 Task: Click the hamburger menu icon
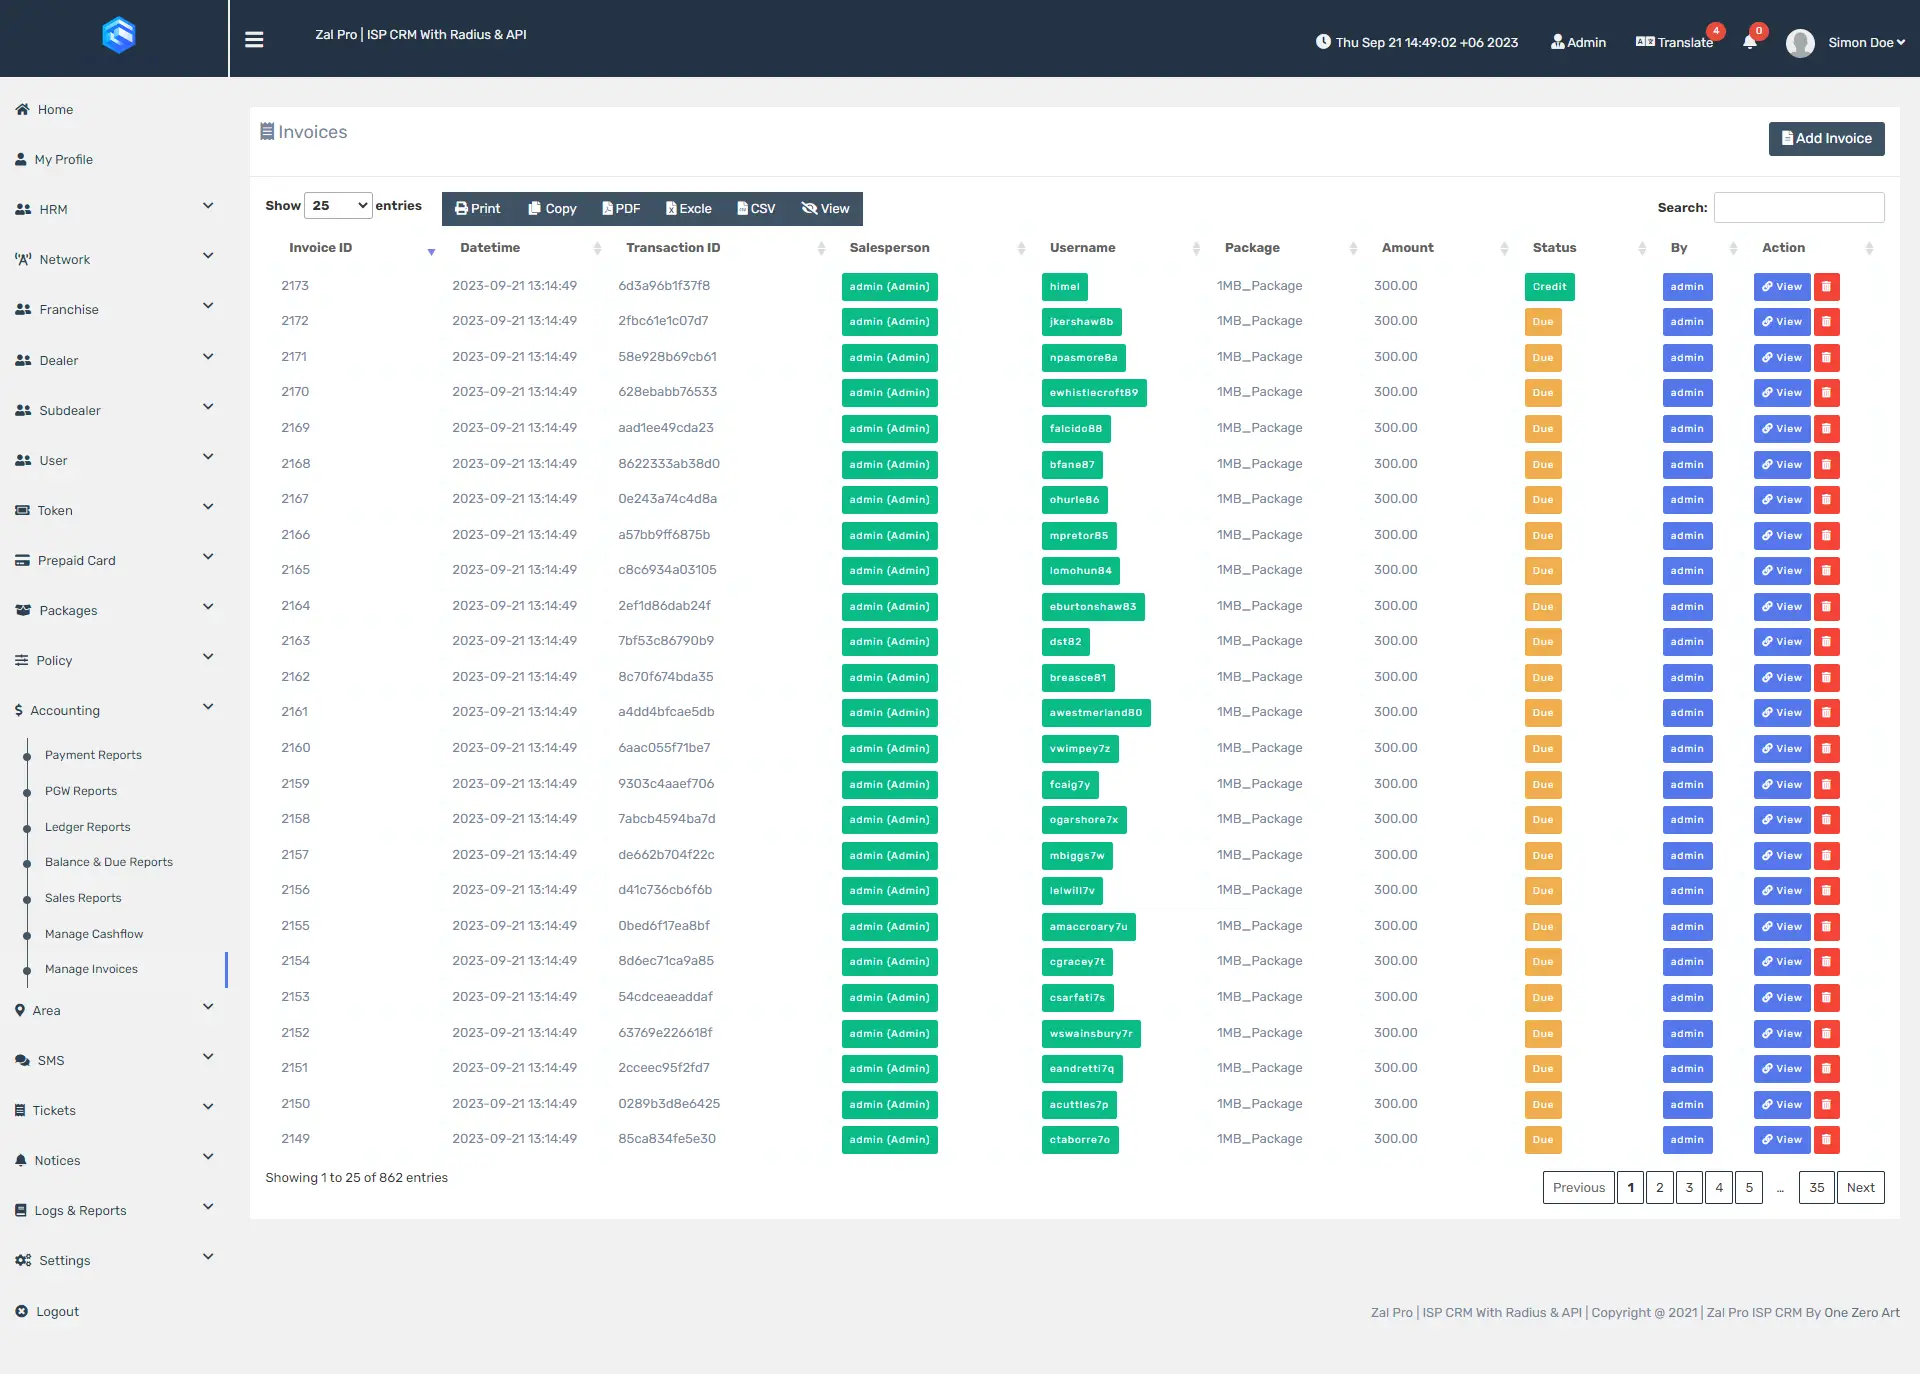(x=254, y=40)
